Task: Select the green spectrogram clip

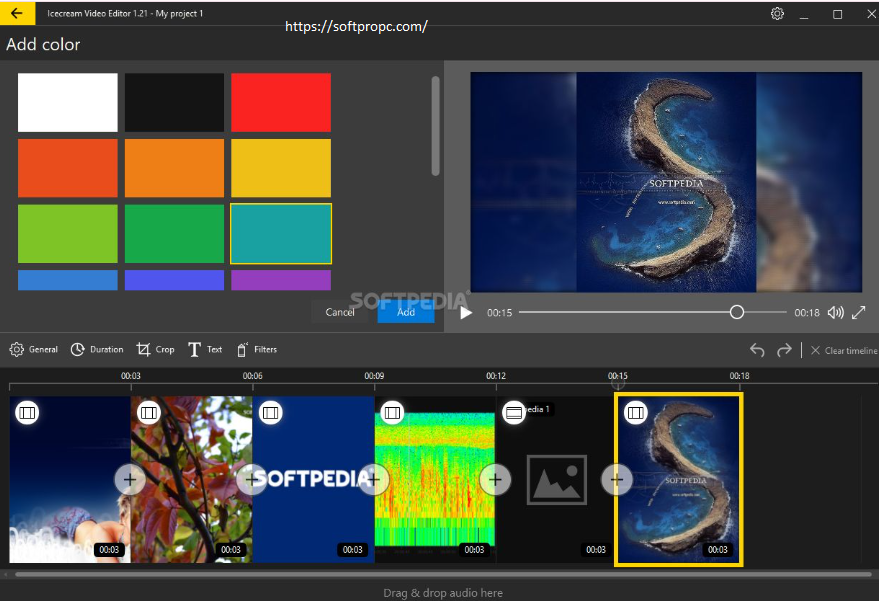Action: click(x=434, y=479)
